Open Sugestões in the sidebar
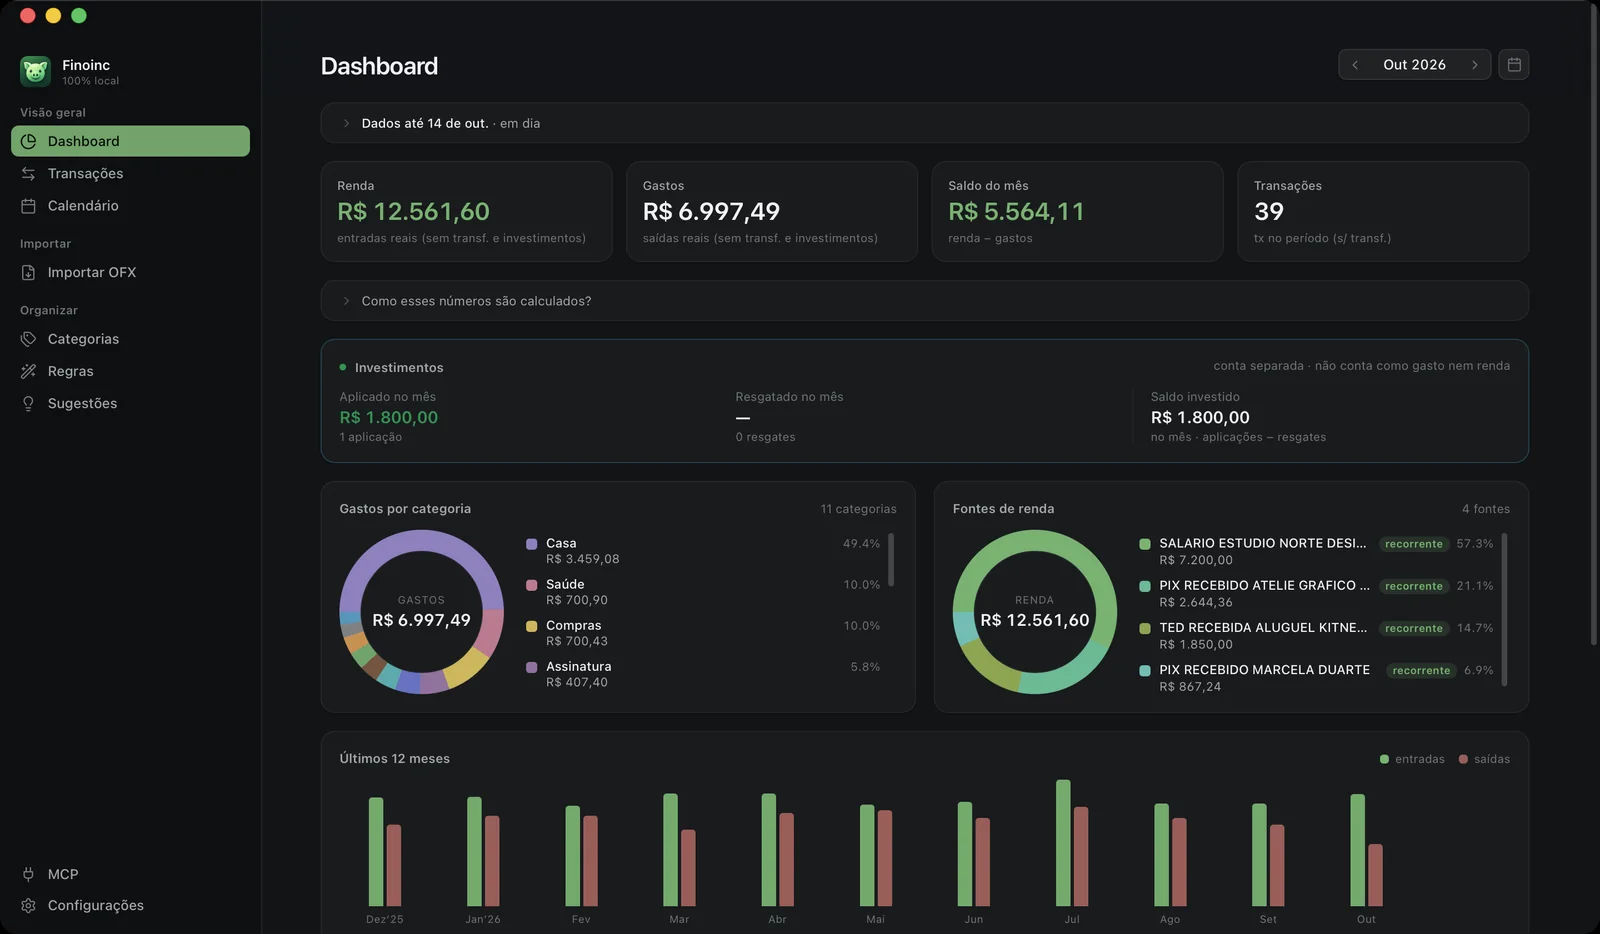Screen dimensions: 1600x934 (130, 403)
